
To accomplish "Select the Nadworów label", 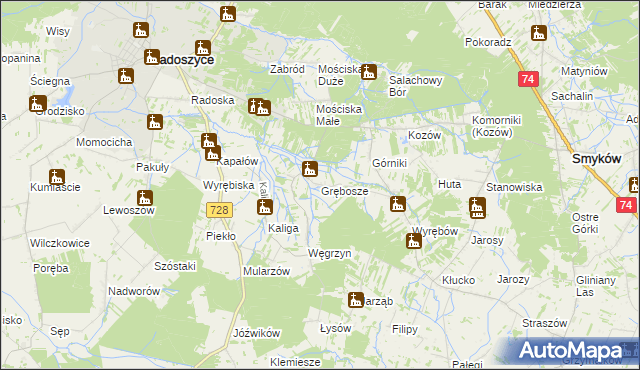I will coord(134,291).
